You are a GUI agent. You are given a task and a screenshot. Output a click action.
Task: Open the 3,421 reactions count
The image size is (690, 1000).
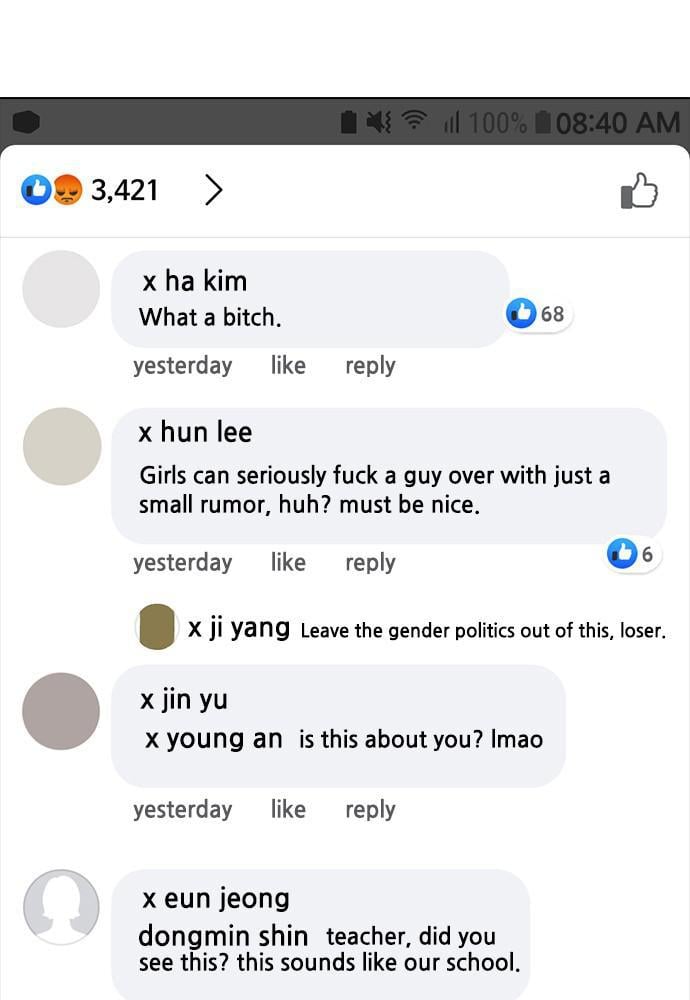tap(124, 190)
